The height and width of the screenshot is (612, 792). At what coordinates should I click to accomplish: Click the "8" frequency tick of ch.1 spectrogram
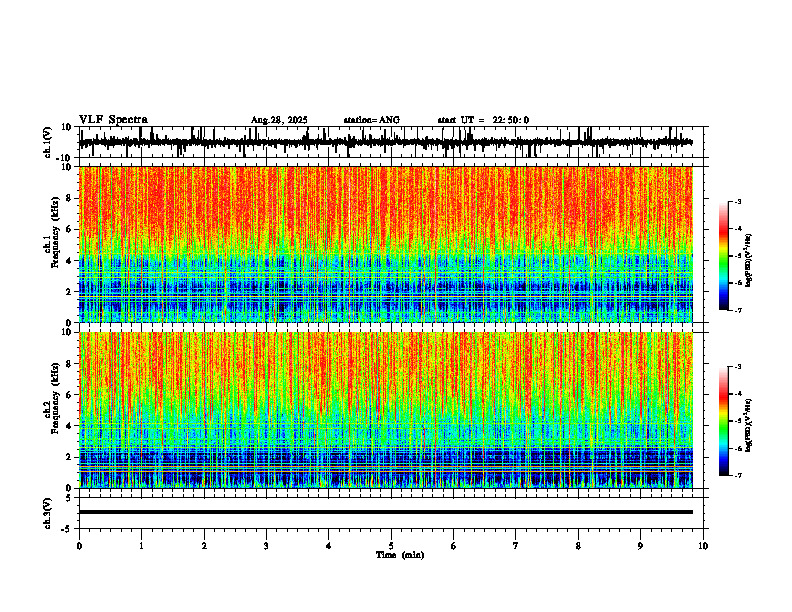coord(69,198)
